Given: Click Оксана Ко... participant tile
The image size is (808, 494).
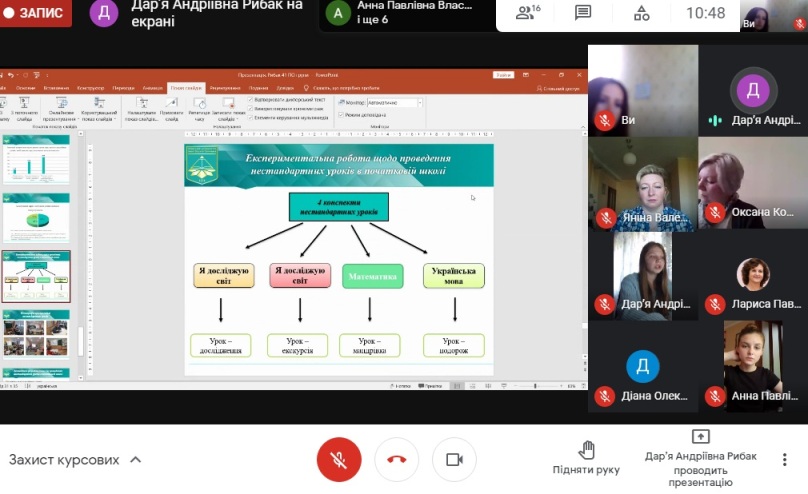Looking at the screenshot, I should [753, 182].
